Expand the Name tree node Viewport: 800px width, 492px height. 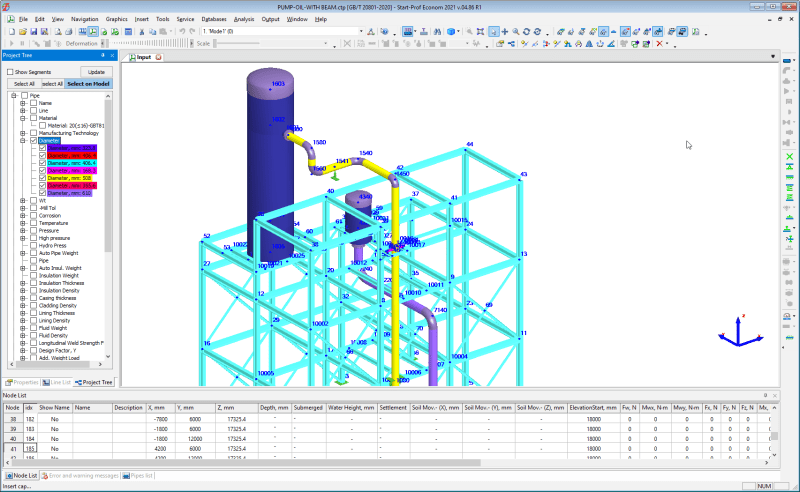coord(22,103)
